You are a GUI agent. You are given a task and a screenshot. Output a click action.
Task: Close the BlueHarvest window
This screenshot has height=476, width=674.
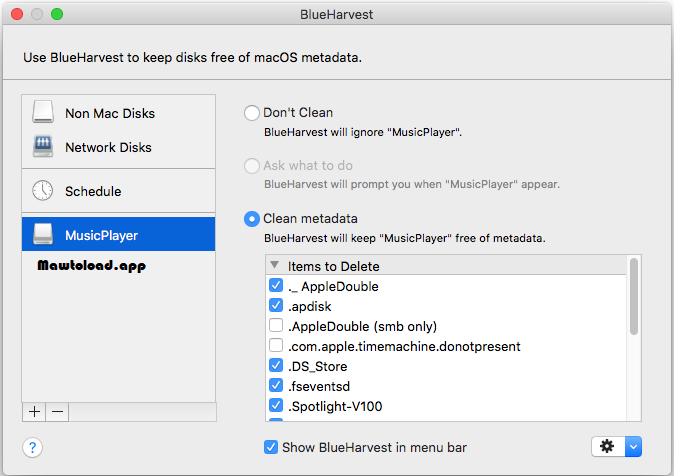[x=17, y=14]
